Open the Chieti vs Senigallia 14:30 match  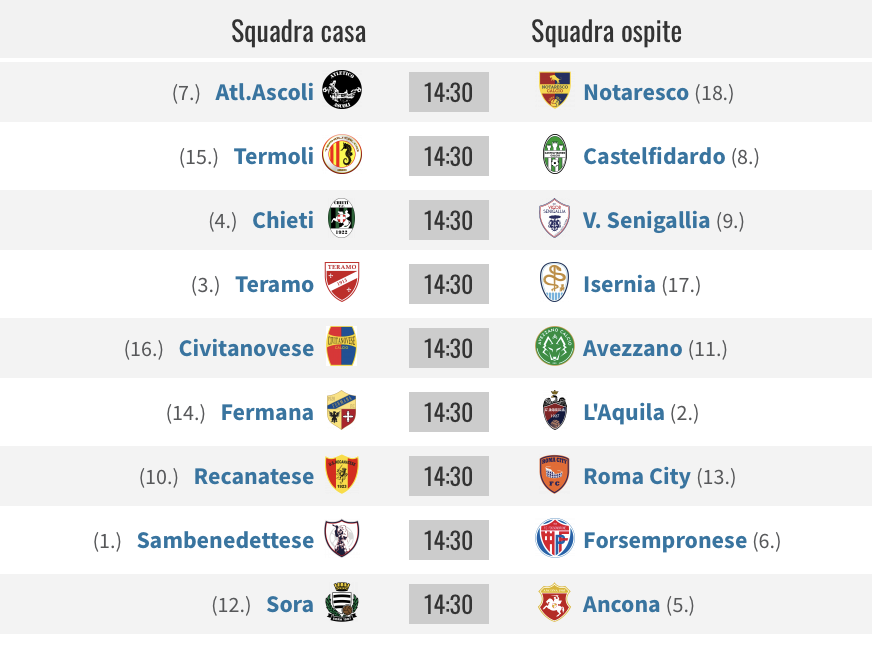pyautogui.click(x=449, y=220)
